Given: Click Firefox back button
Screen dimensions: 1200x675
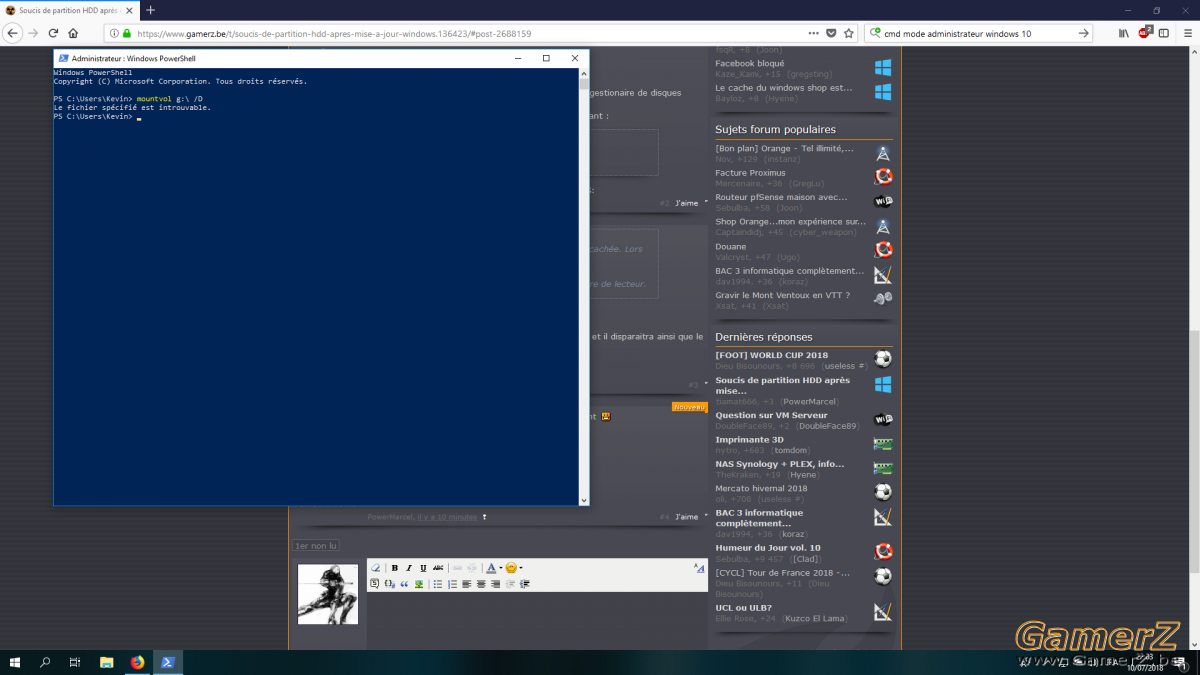Looking at the screenshot, I should [12, 33].
